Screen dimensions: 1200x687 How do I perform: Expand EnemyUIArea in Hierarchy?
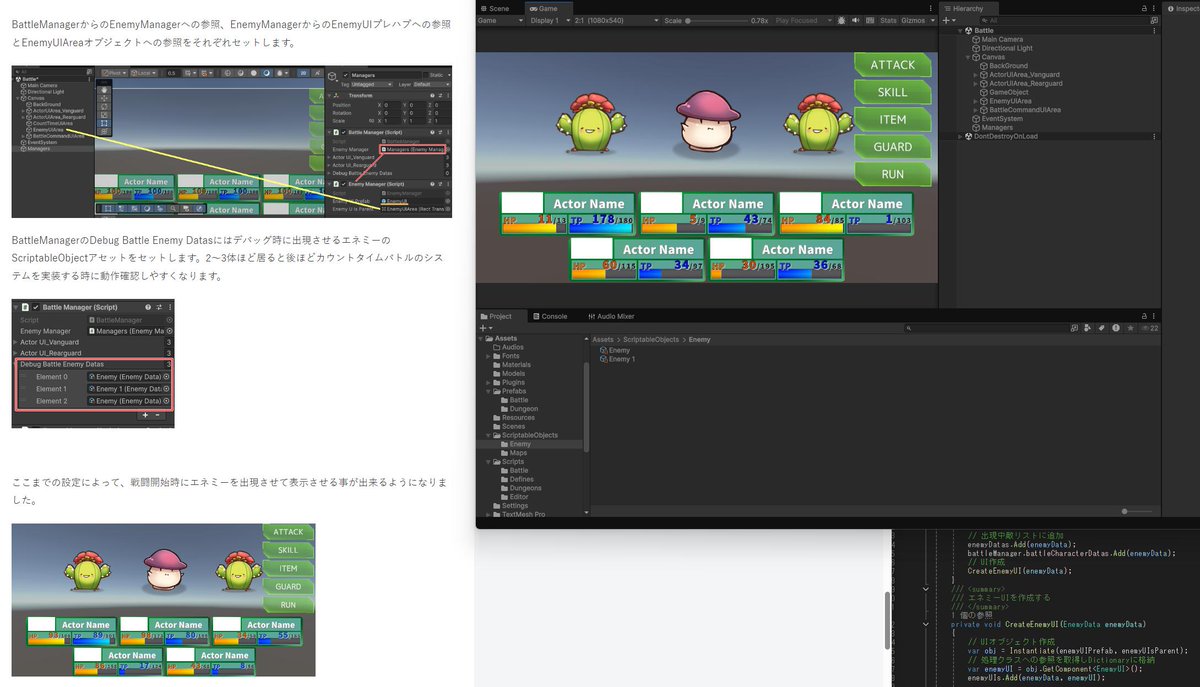[975, 101]
